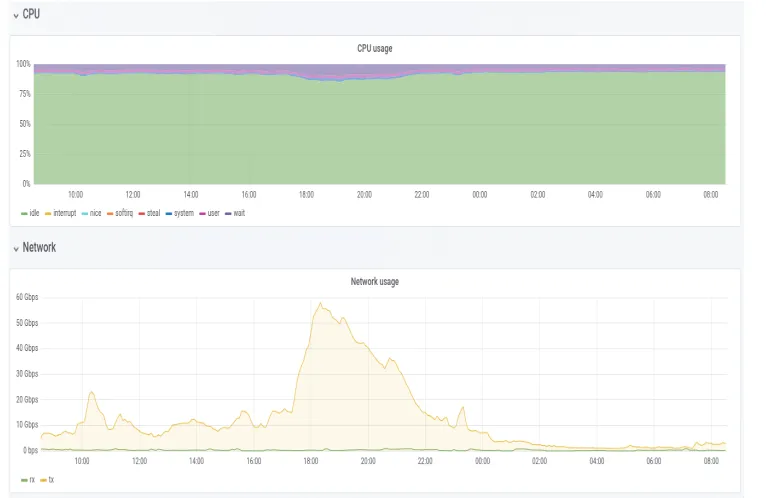Click the 20 Gbps network axis label

tap(27, 400)
